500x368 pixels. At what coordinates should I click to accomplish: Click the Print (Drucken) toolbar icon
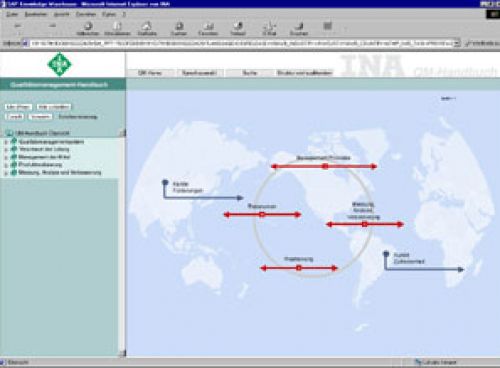click(x=299, y=28)
